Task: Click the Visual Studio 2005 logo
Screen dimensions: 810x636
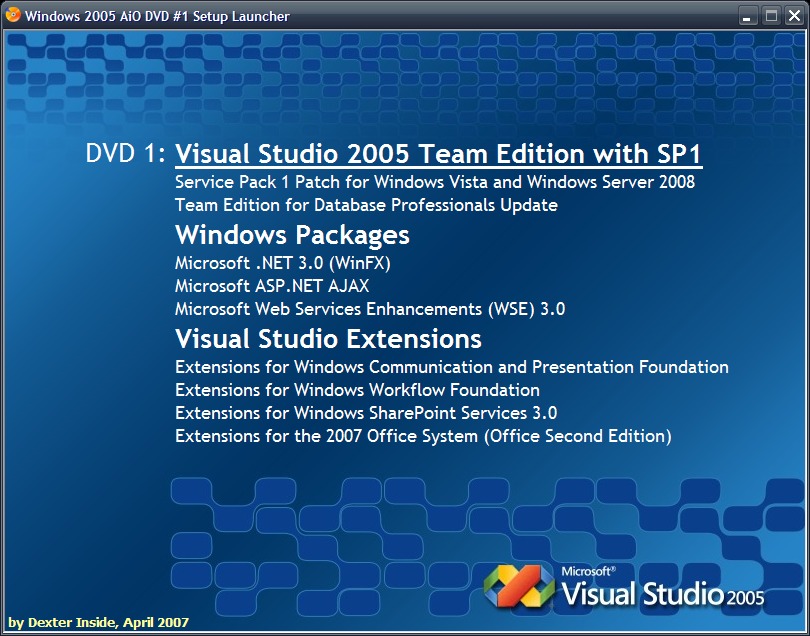Action: (x=624, y=586)
